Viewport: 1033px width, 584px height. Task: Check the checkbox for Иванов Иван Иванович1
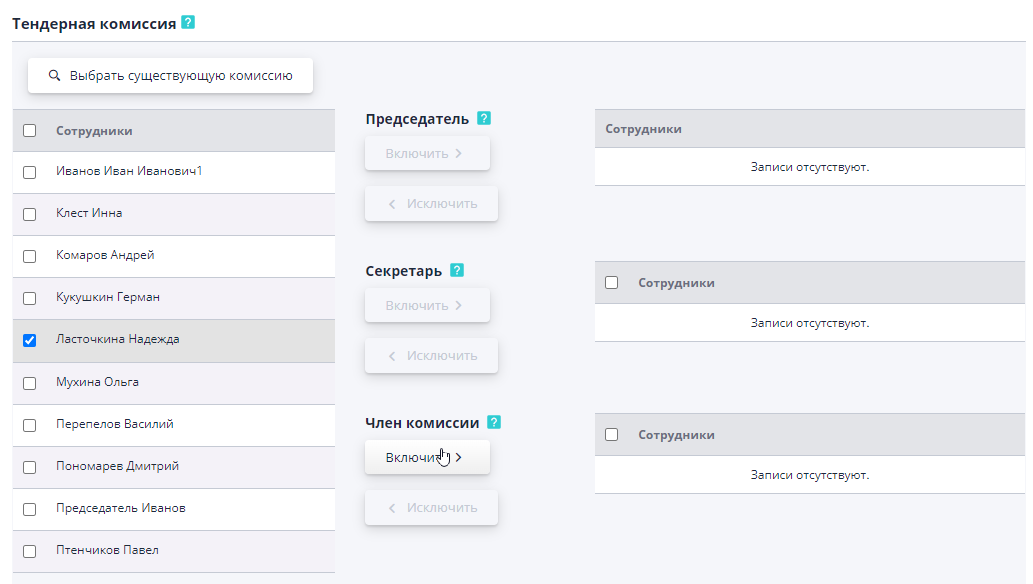(x=29, y=171)
